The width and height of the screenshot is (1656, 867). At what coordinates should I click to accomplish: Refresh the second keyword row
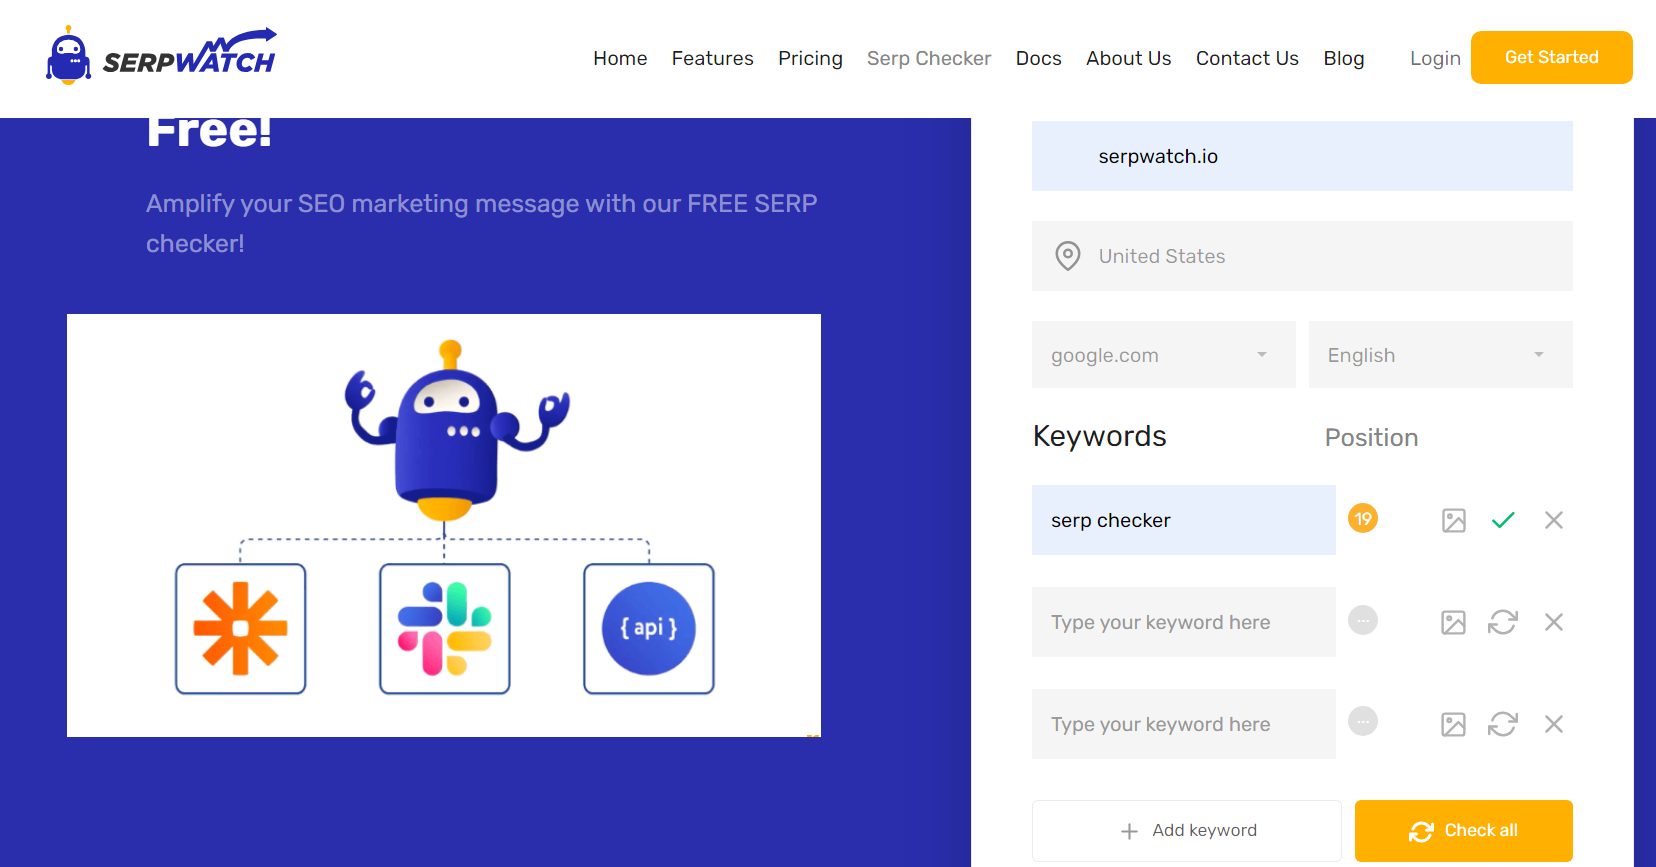click(1503, 622)
